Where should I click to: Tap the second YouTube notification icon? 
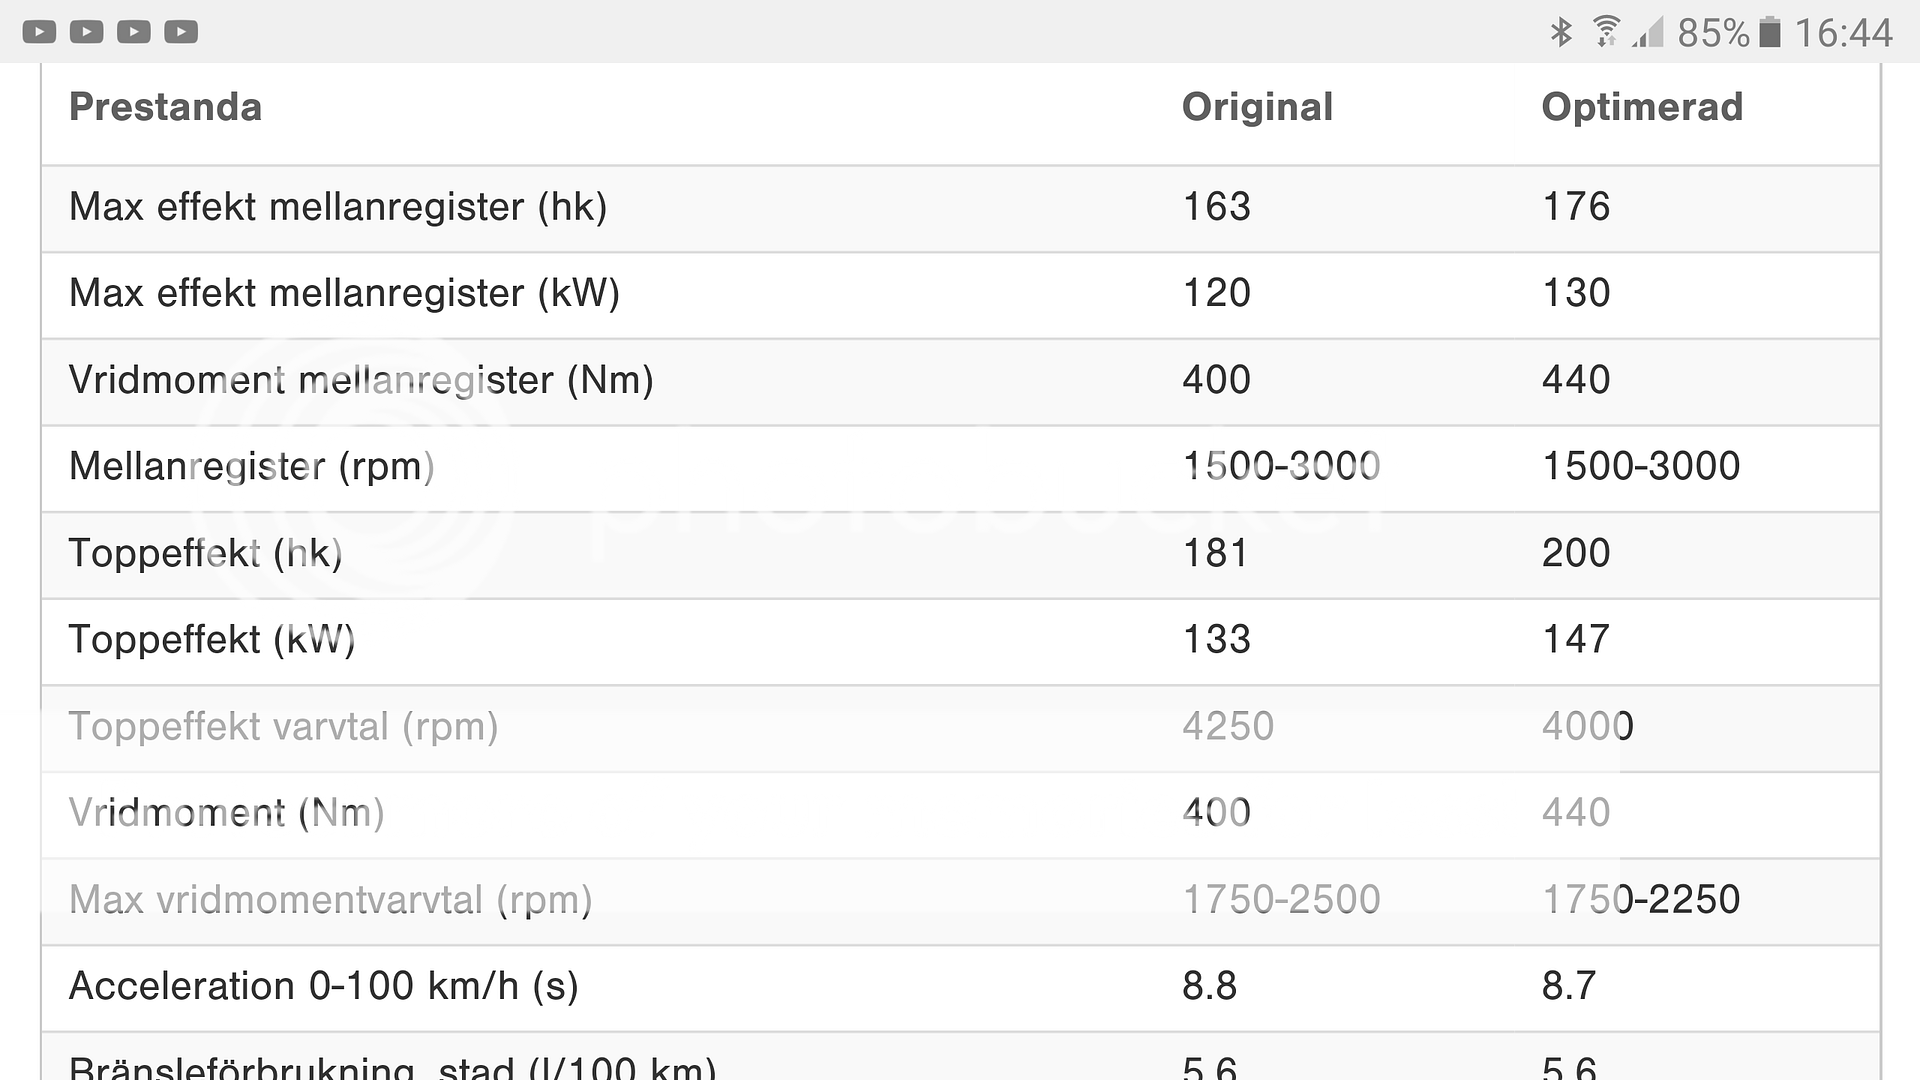click(x=86, y=32)
